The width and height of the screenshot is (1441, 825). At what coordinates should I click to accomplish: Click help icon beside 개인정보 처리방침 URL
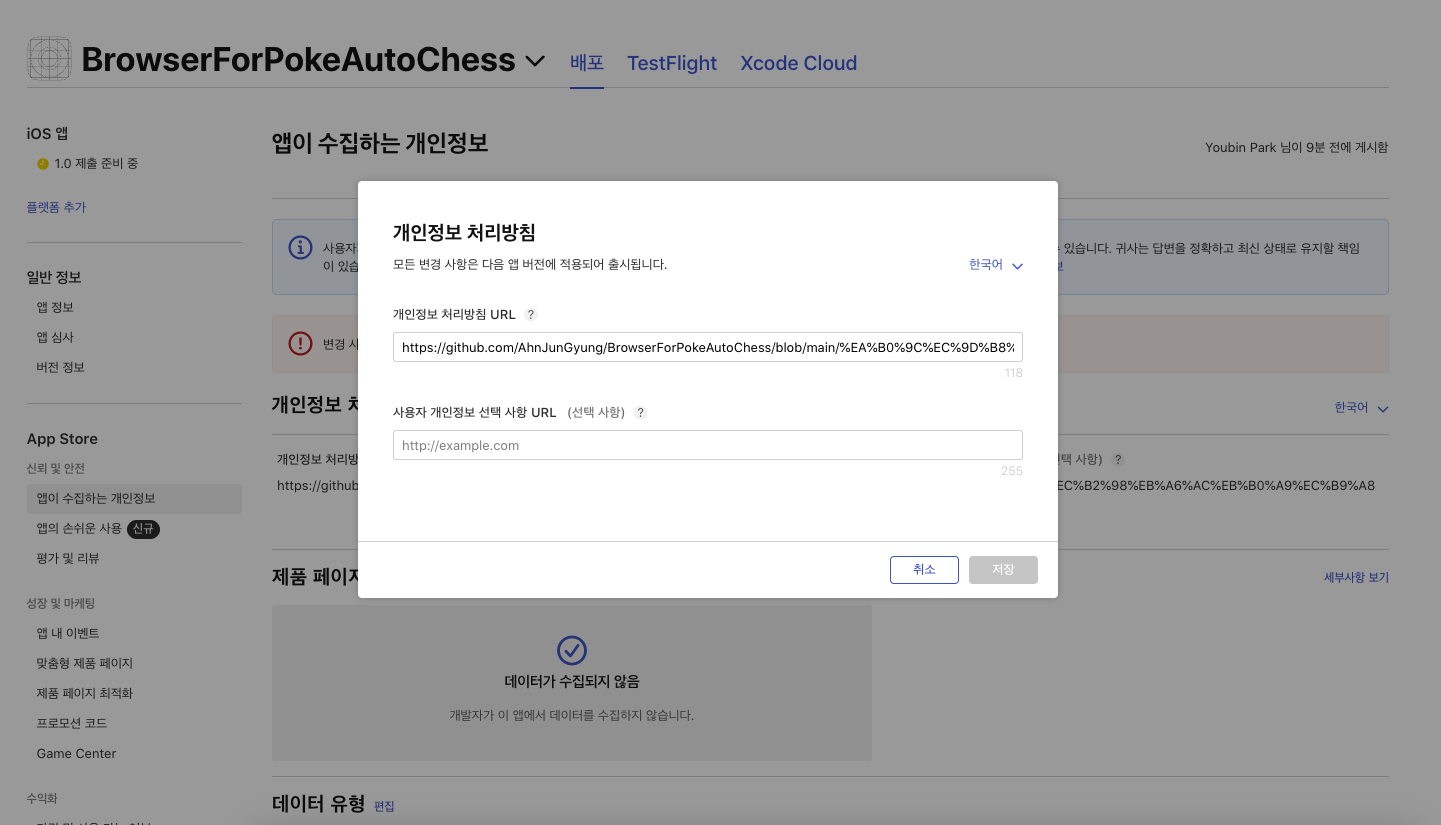click(531, 314)
